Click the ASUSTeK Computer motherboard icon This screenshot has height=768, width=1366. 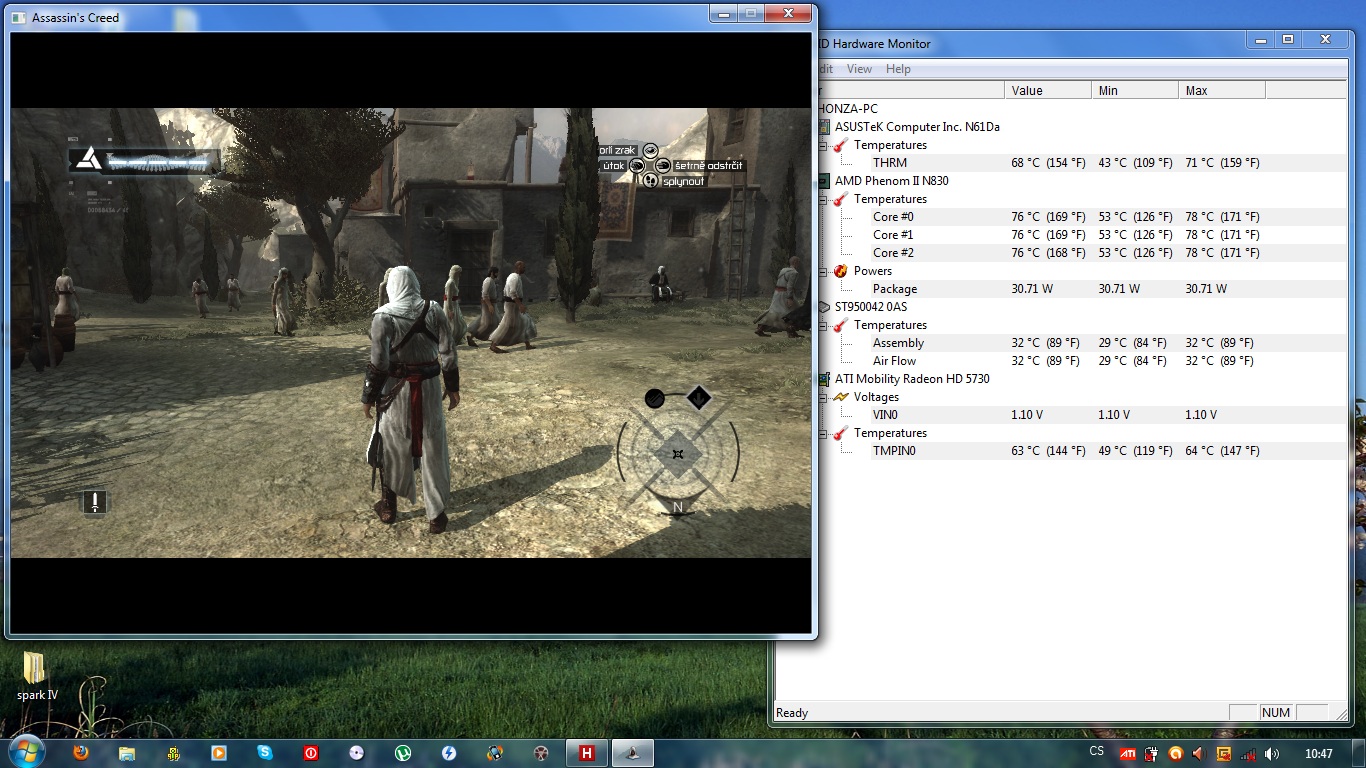[x=825, y=127]
